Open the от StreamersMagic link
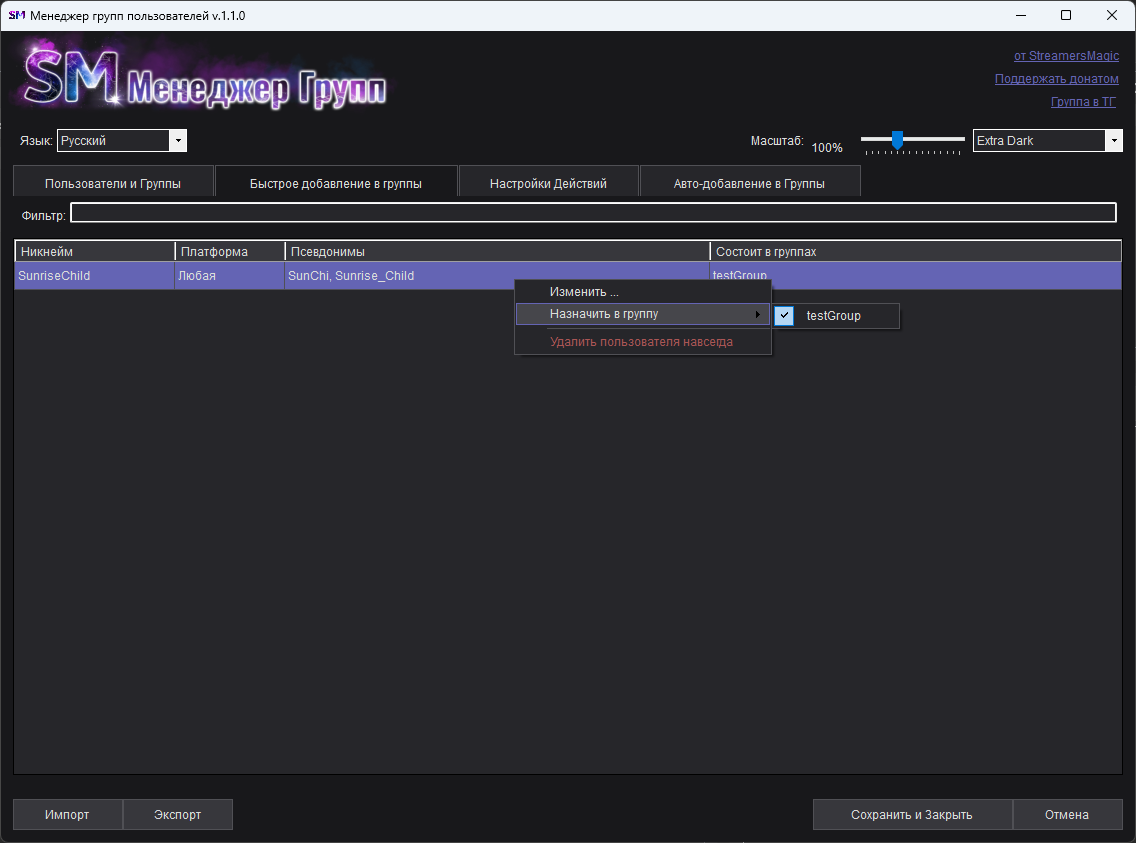The image size is (1136, 843). coord(1066,56)
